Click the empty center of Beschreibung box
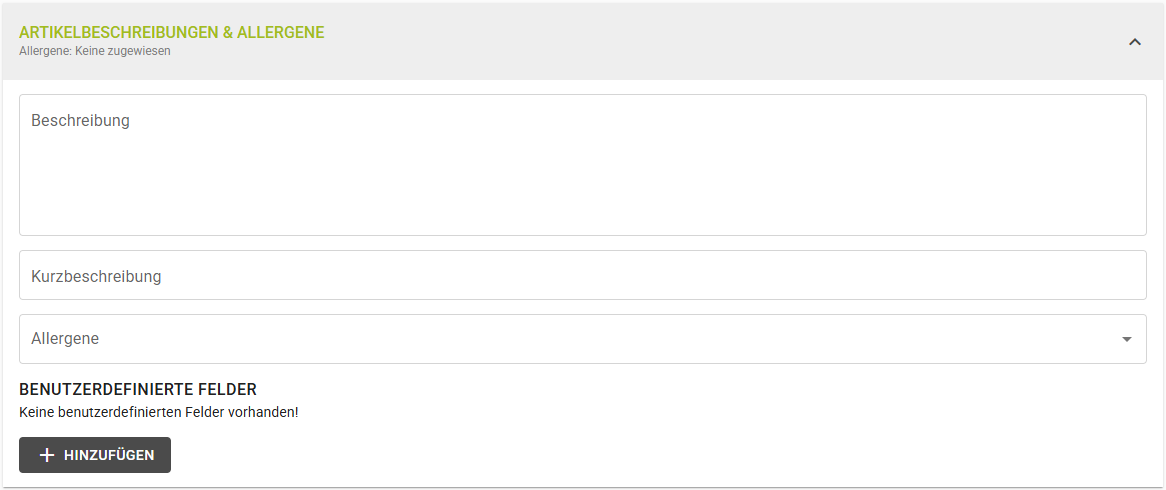1166x490 pixels. [x=582, y=170]
